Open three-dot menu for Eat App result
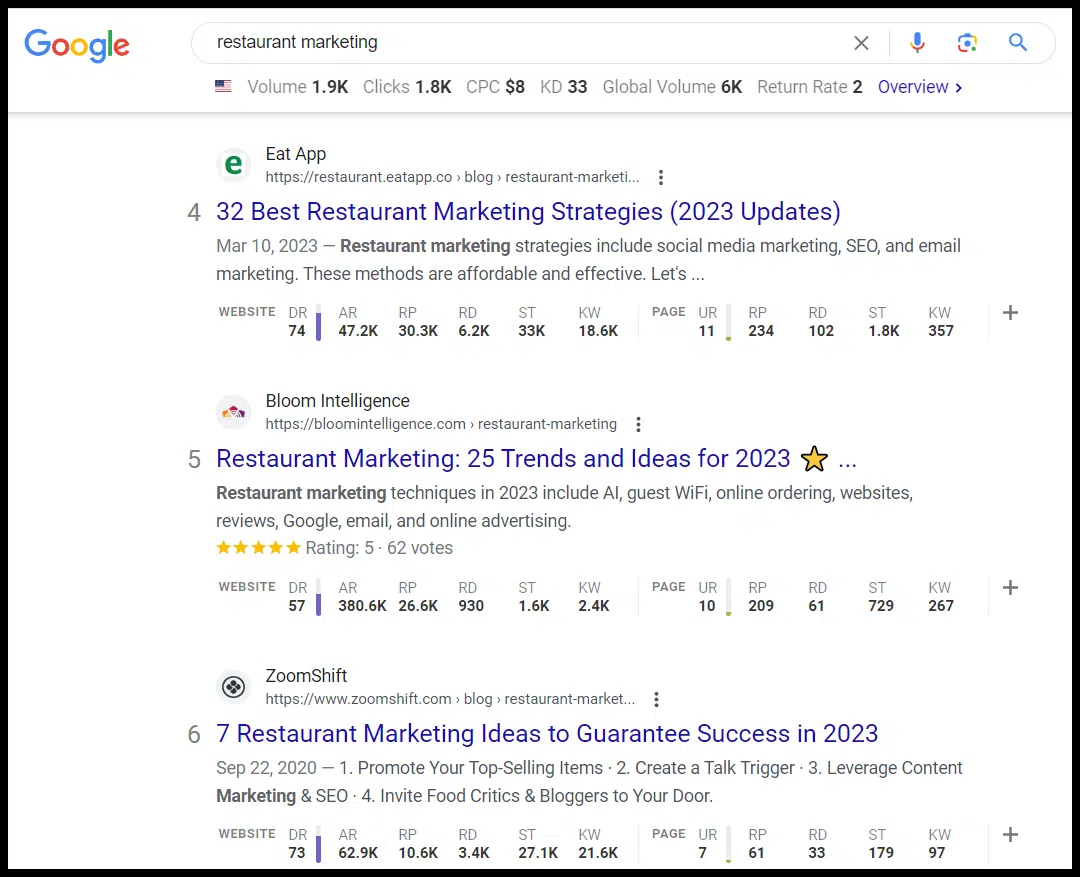 (660, 178)
